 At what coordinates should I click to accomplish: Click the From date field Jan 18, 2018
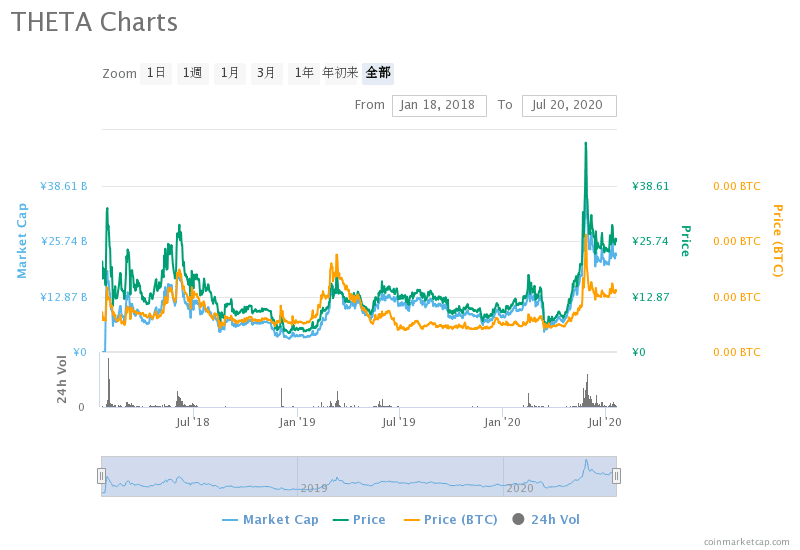point(439,106)
